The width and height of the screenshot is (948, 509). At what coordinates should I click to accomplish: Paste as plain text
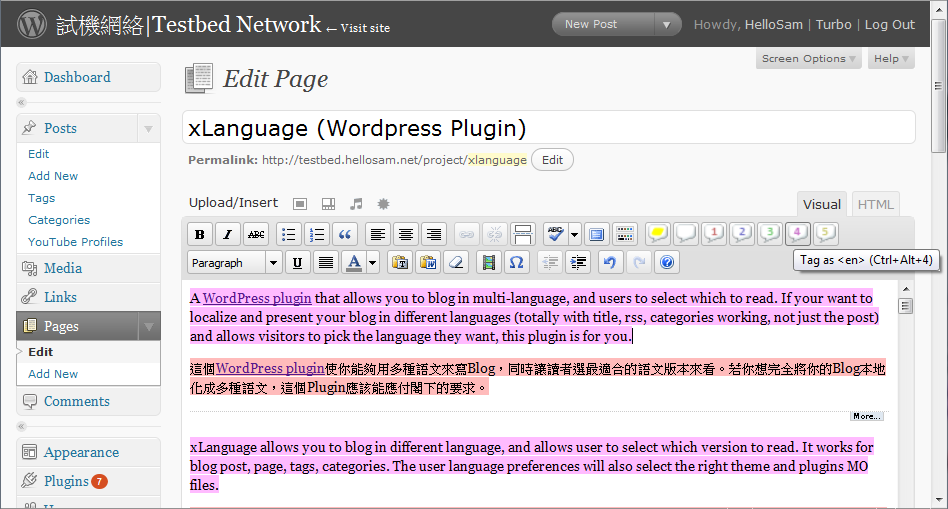[x=400, y=262]
